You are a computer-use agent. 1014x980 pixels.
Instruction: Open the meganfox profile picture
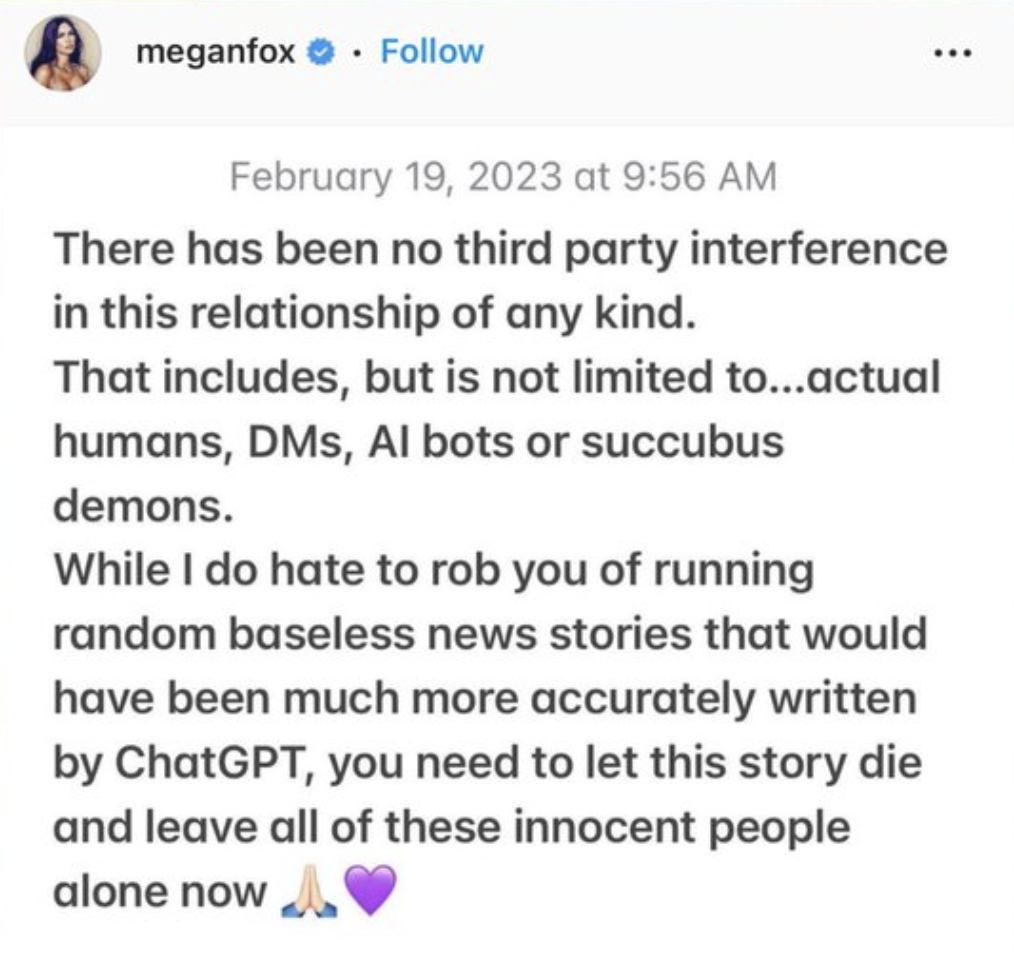pos(62,53)
